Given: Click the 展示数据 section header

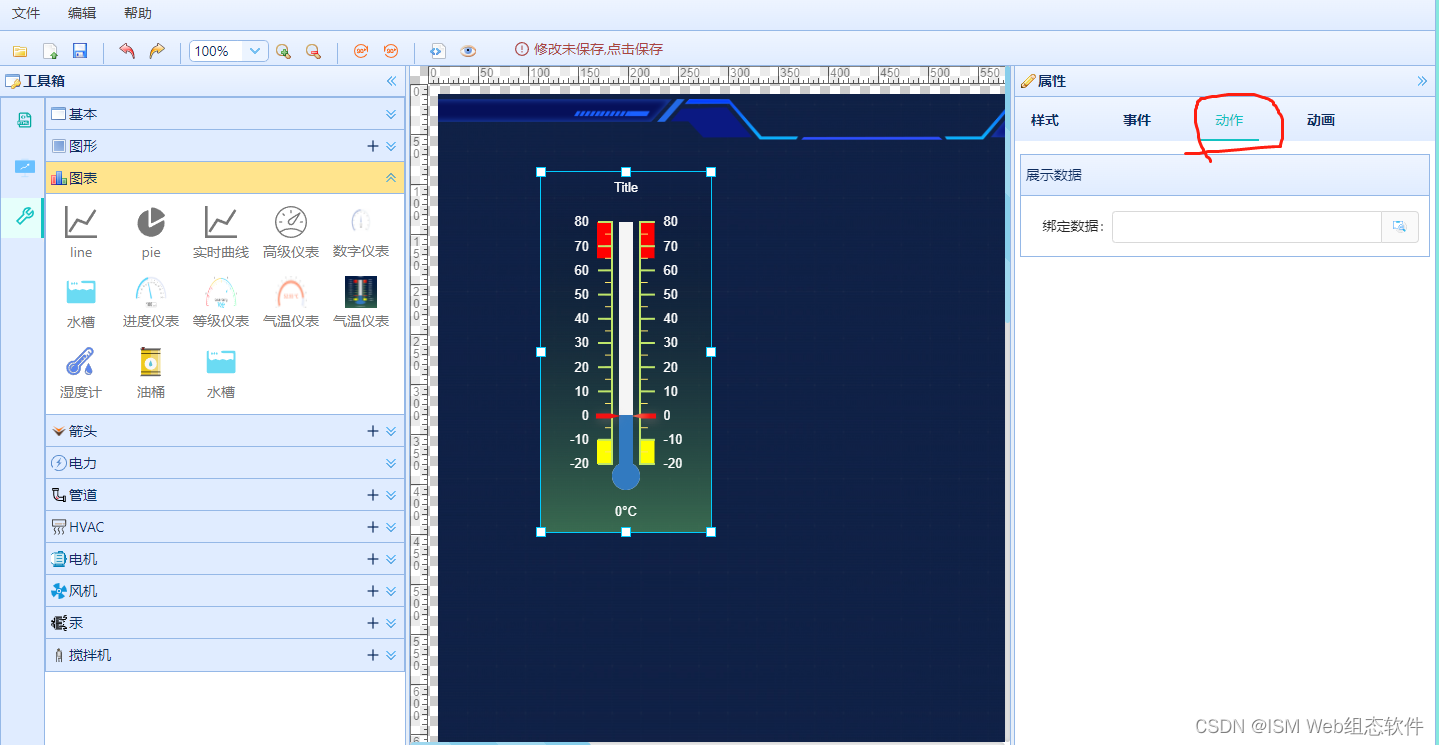Looking at the screenshot, I should point(1225,175).
